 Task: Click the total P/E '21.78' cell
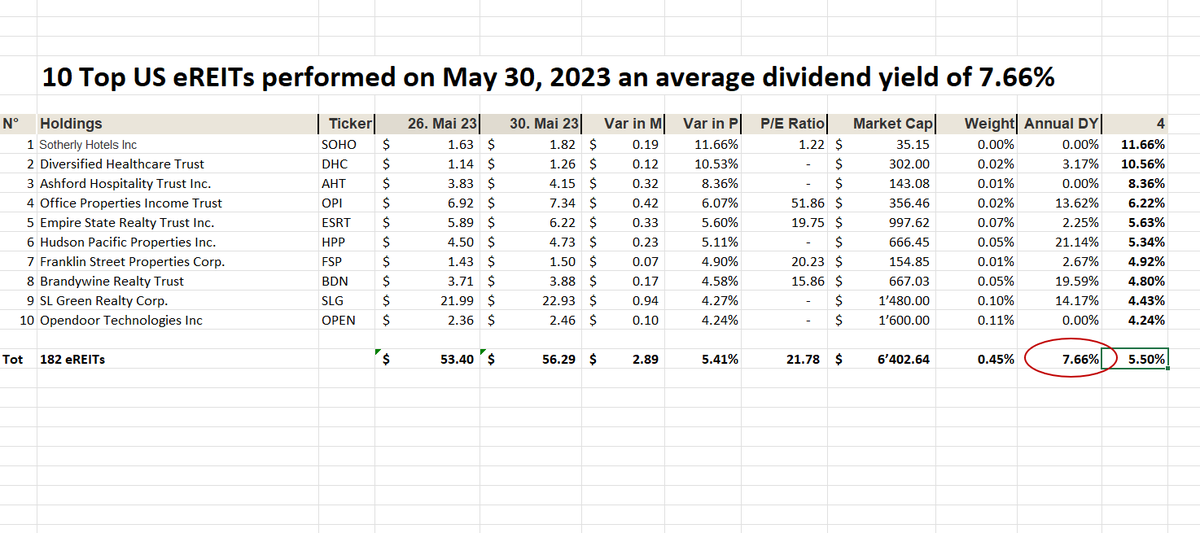(x=786, y=359)
